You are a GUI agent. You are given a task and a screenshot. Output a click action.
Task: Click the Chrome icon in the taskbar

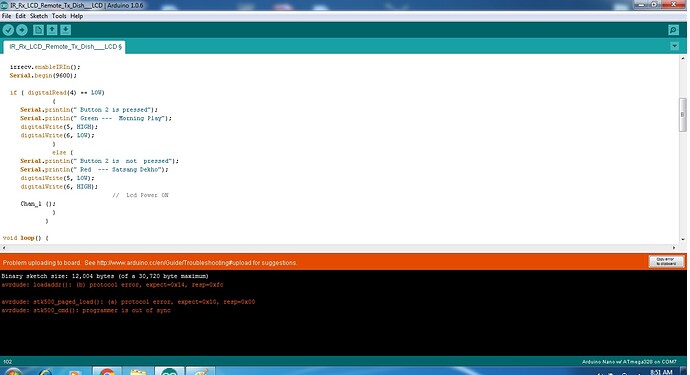107,371
